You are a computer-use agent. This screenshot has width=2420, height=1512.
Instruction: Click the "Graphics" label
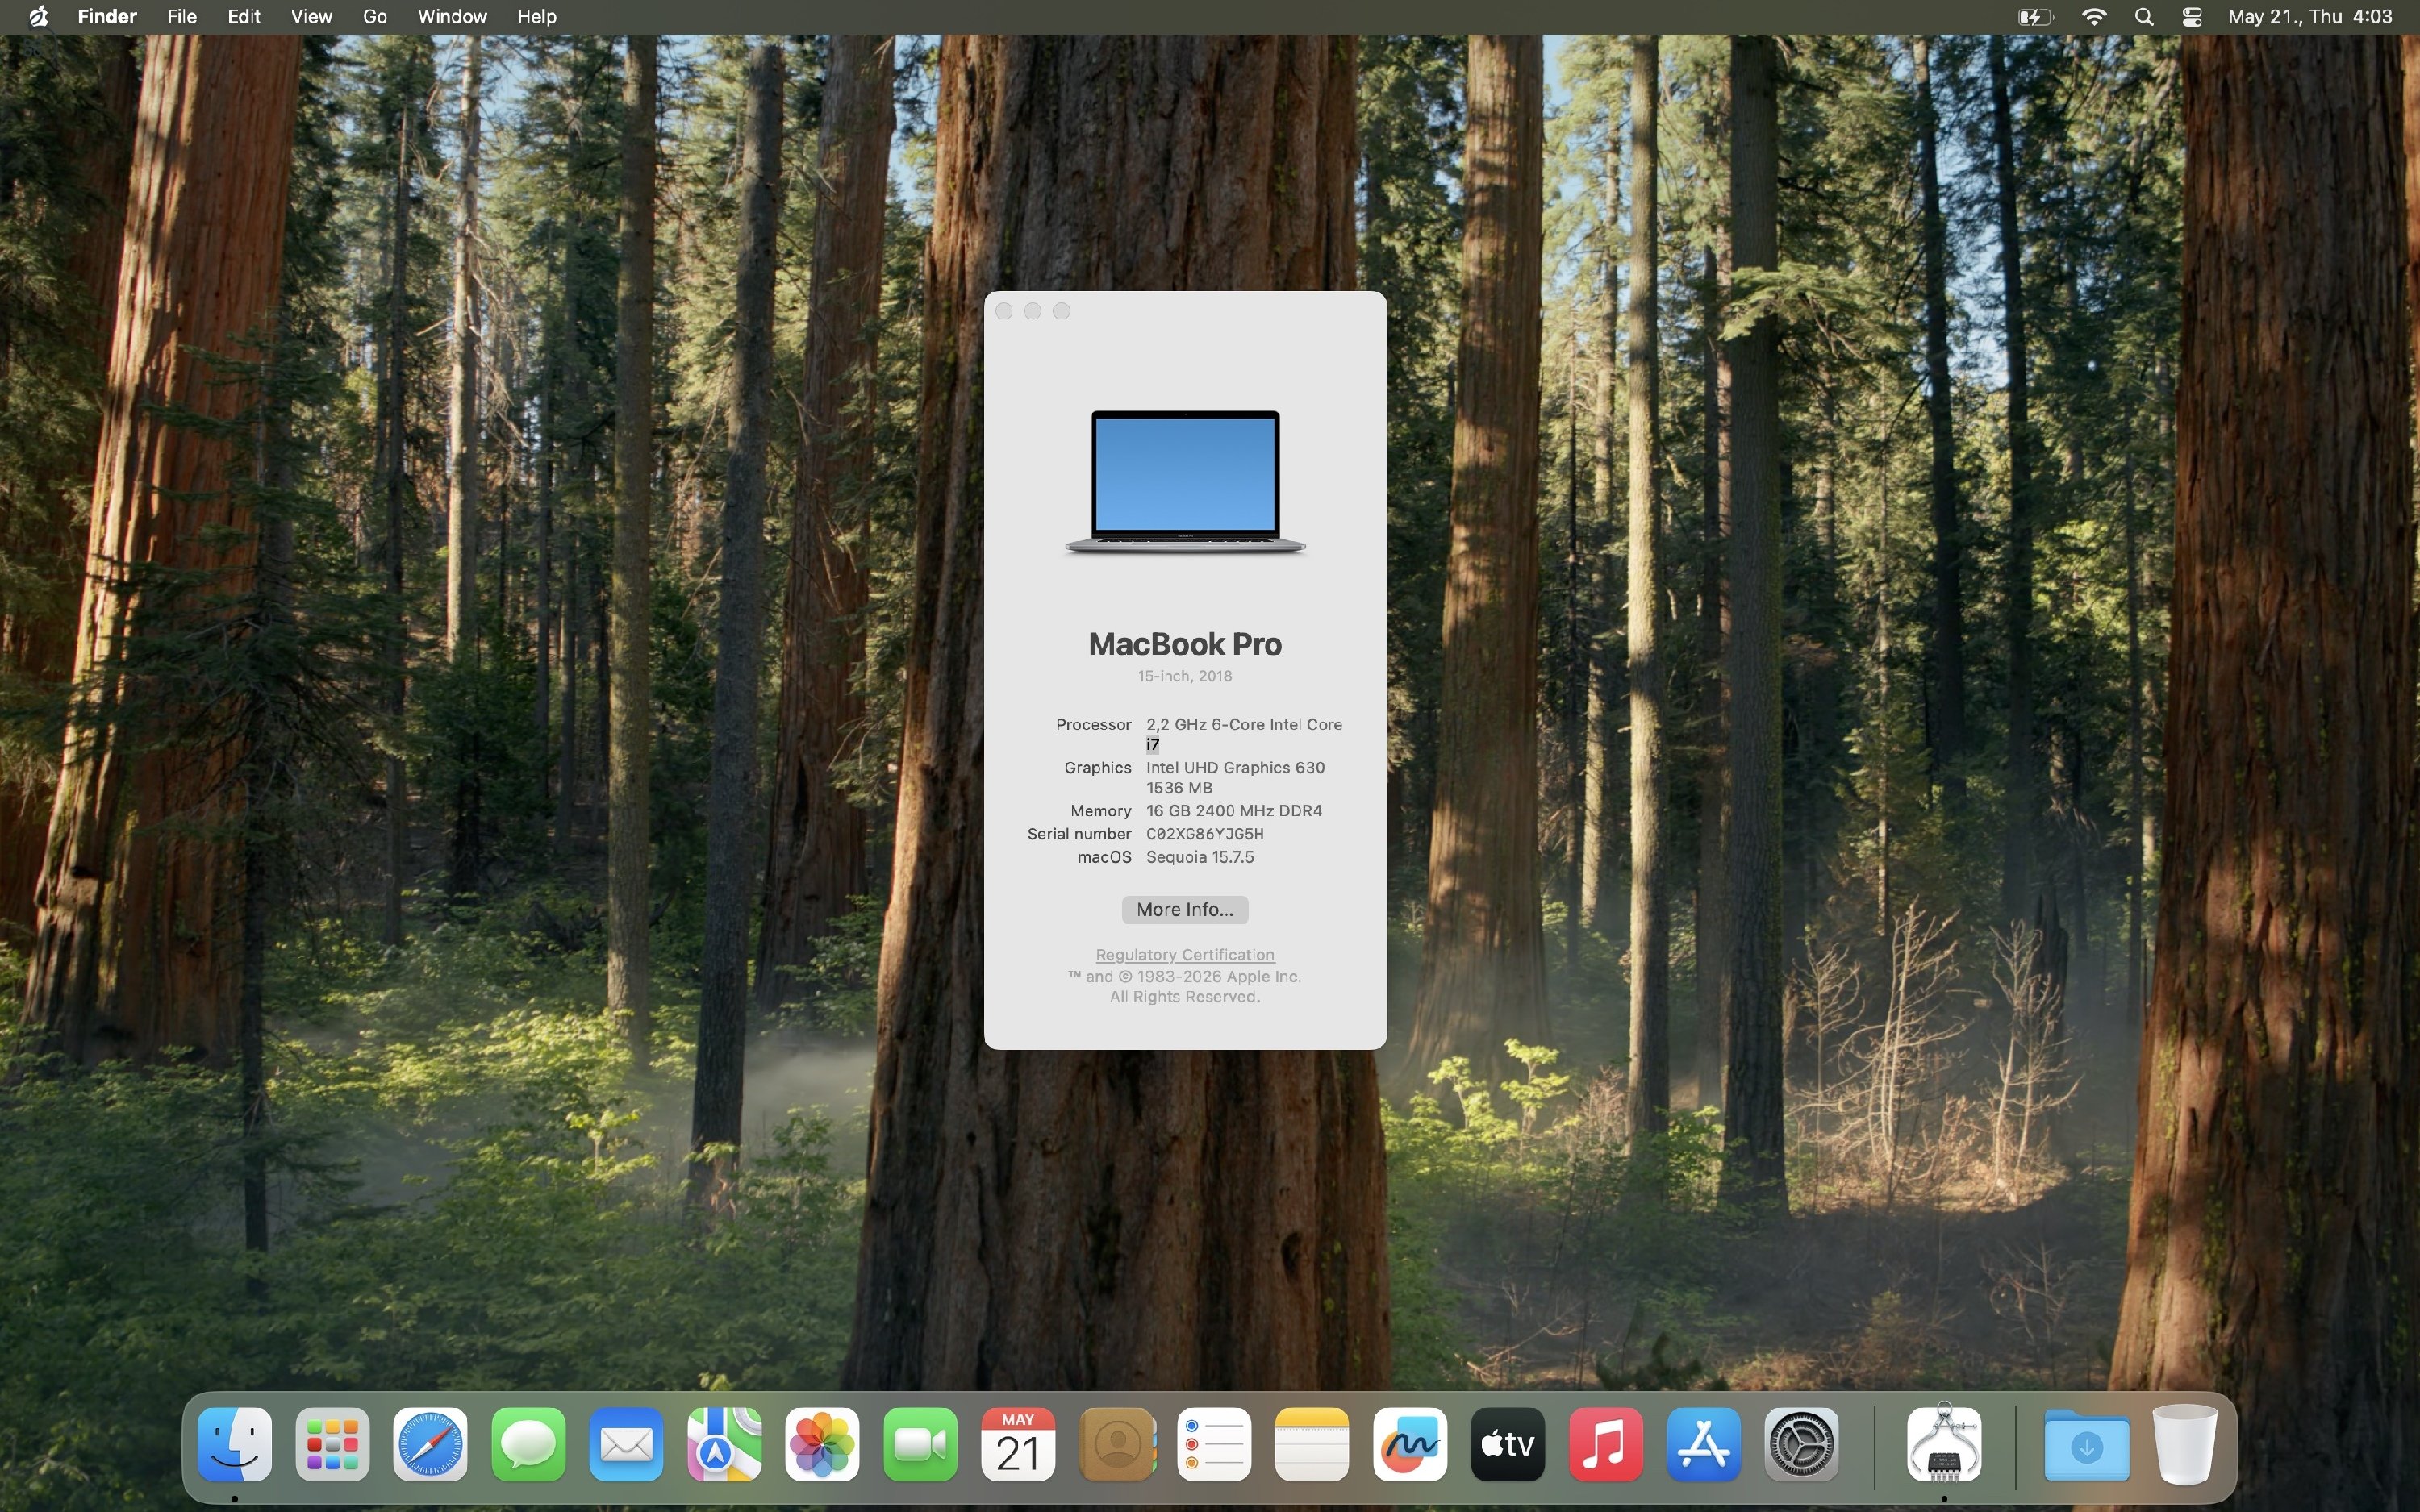tap(1097, 767)
